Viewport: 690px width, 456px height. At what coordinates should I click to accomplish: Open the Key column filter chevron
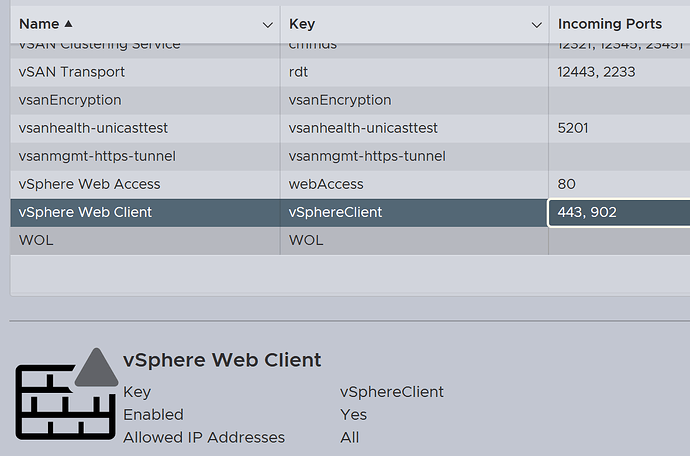[x=536, y=25]
